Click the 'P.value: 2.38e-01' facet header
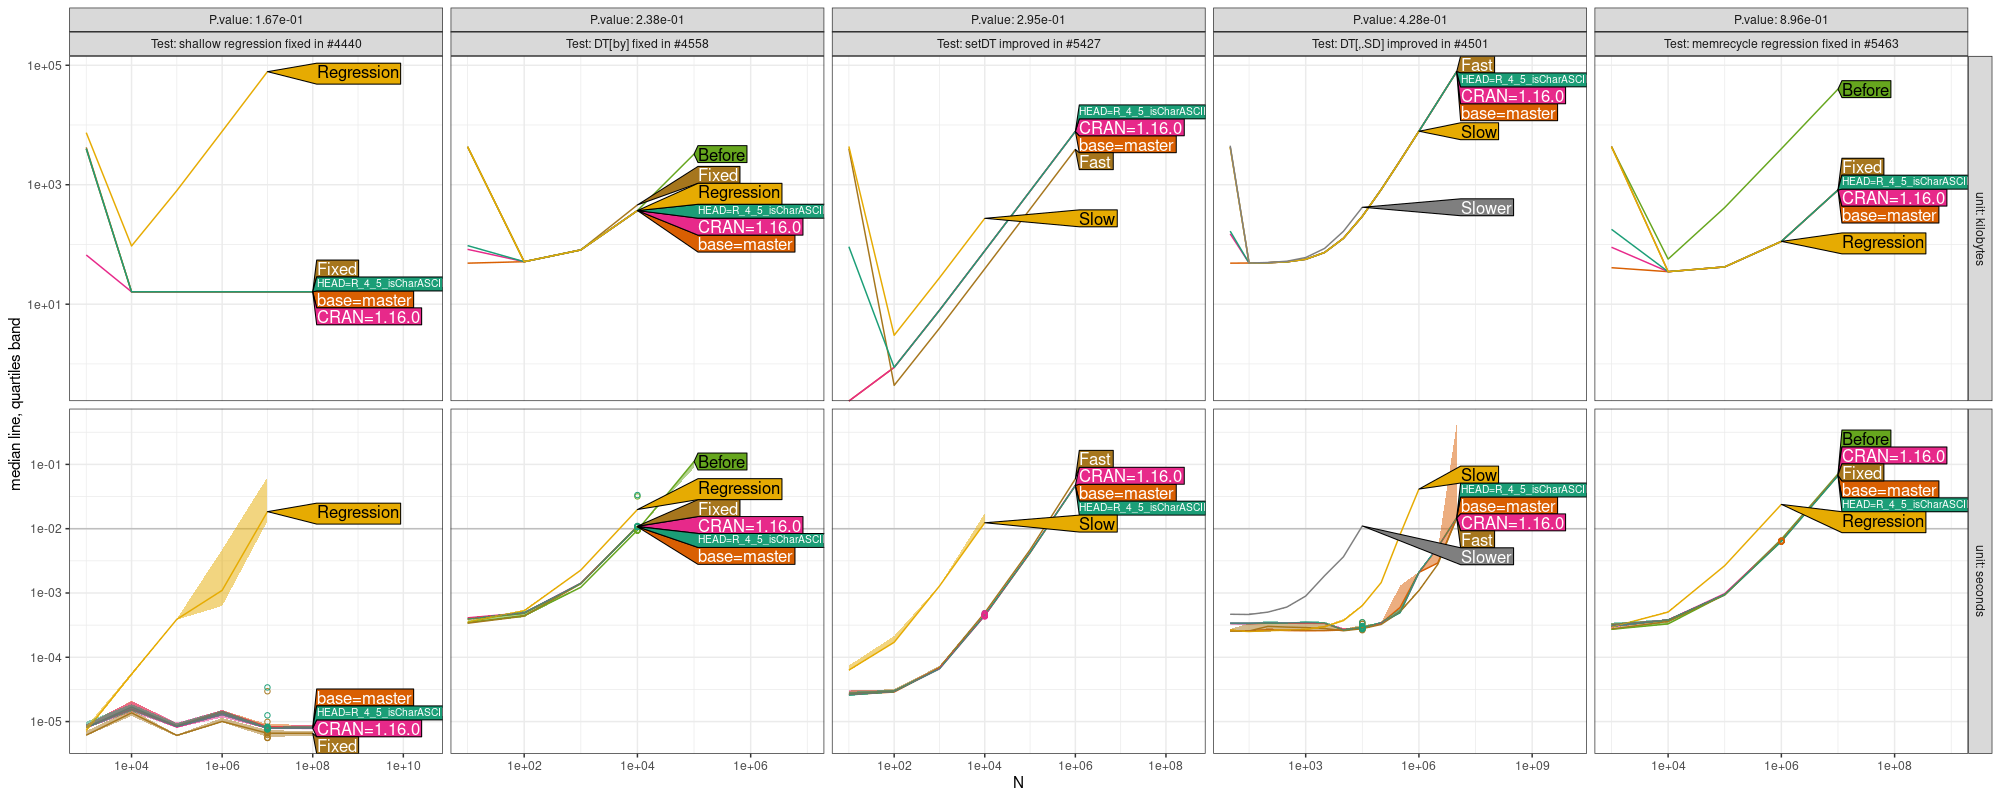Image resolution: width=2000 pixels, height=800 pixels. click(x=637, y=20)
